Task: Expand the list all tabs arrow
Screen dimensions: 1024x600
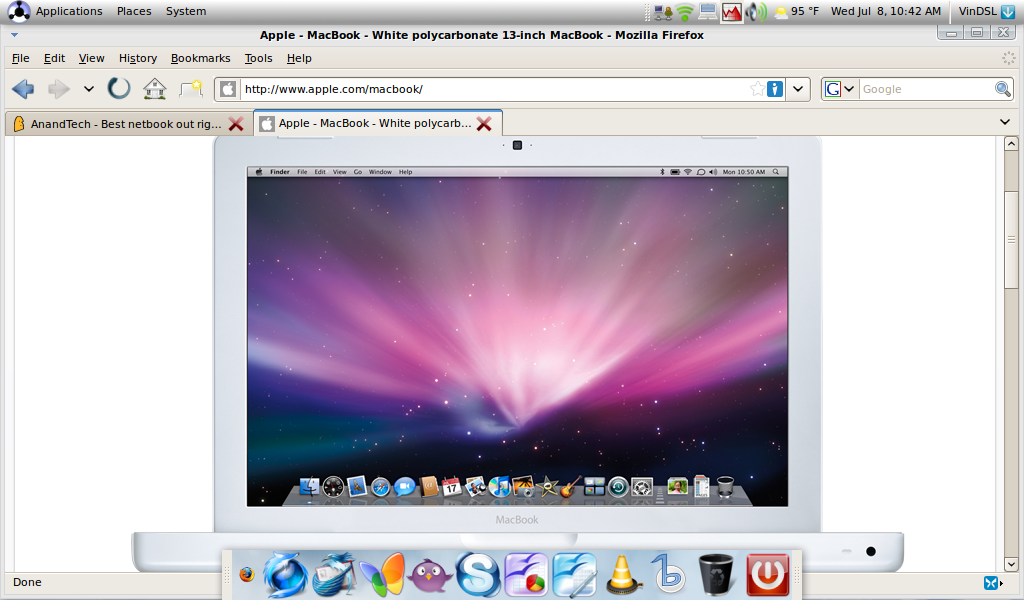Action: (x=1005, y=122)
